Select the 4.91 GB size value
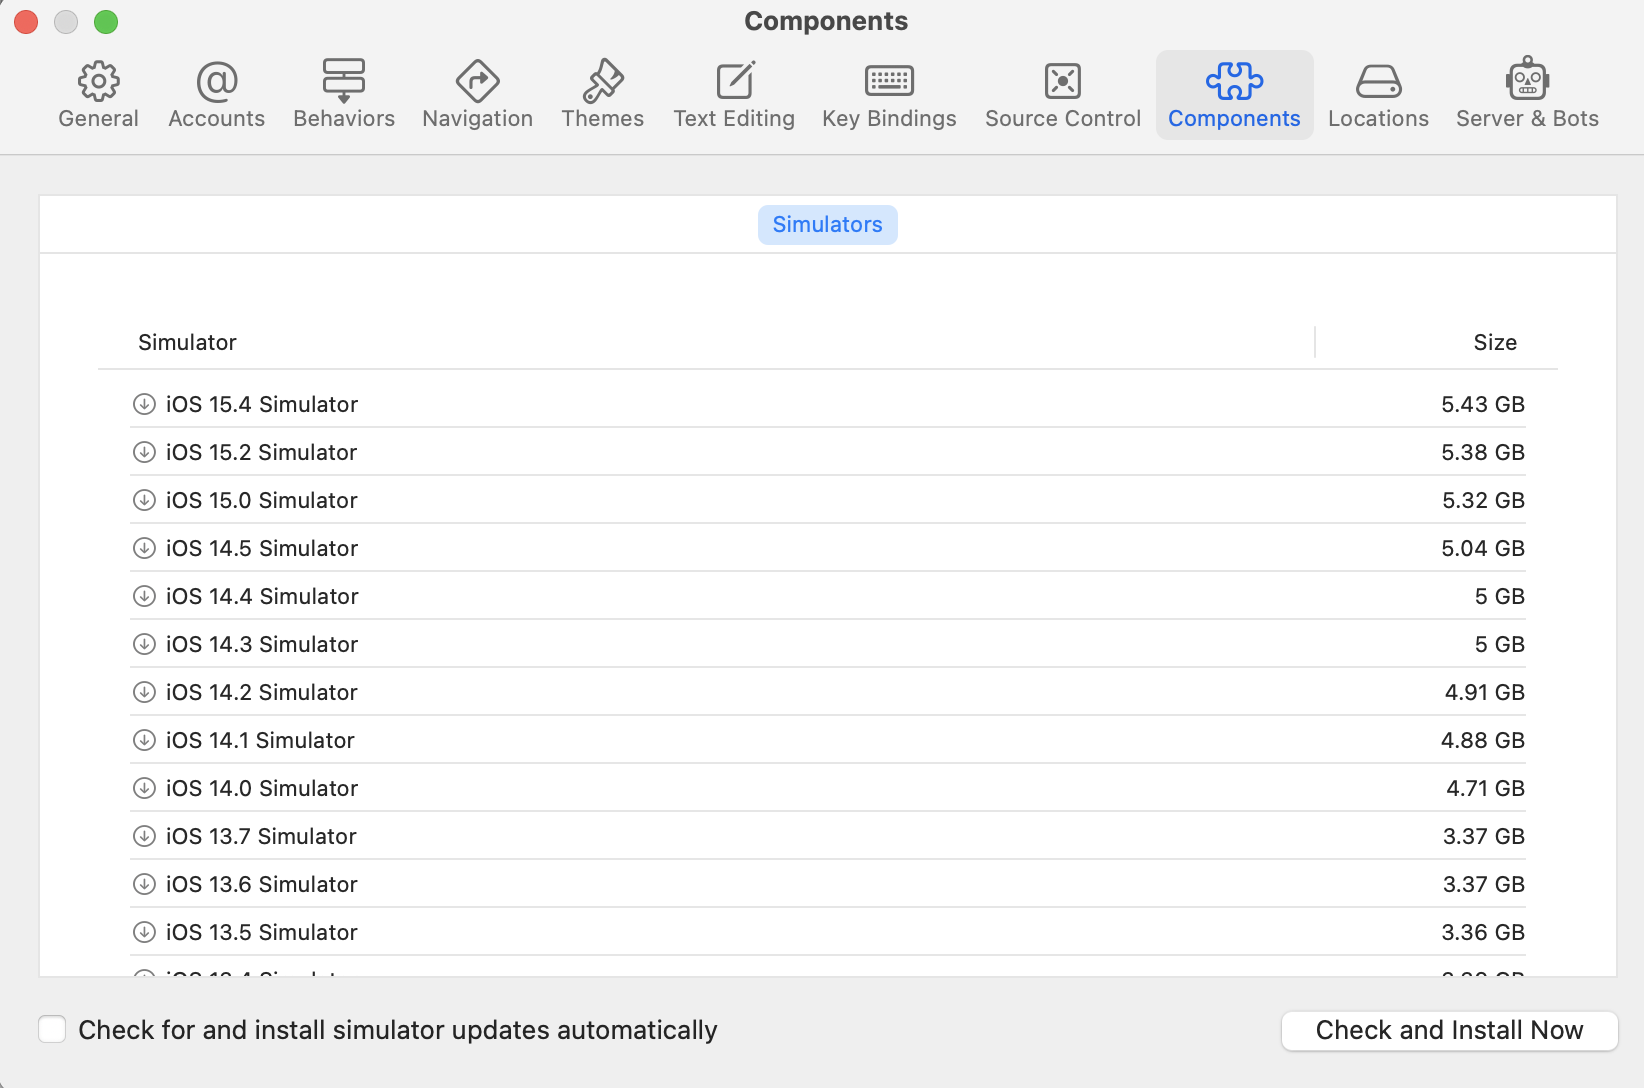 tap(1485, 692)
